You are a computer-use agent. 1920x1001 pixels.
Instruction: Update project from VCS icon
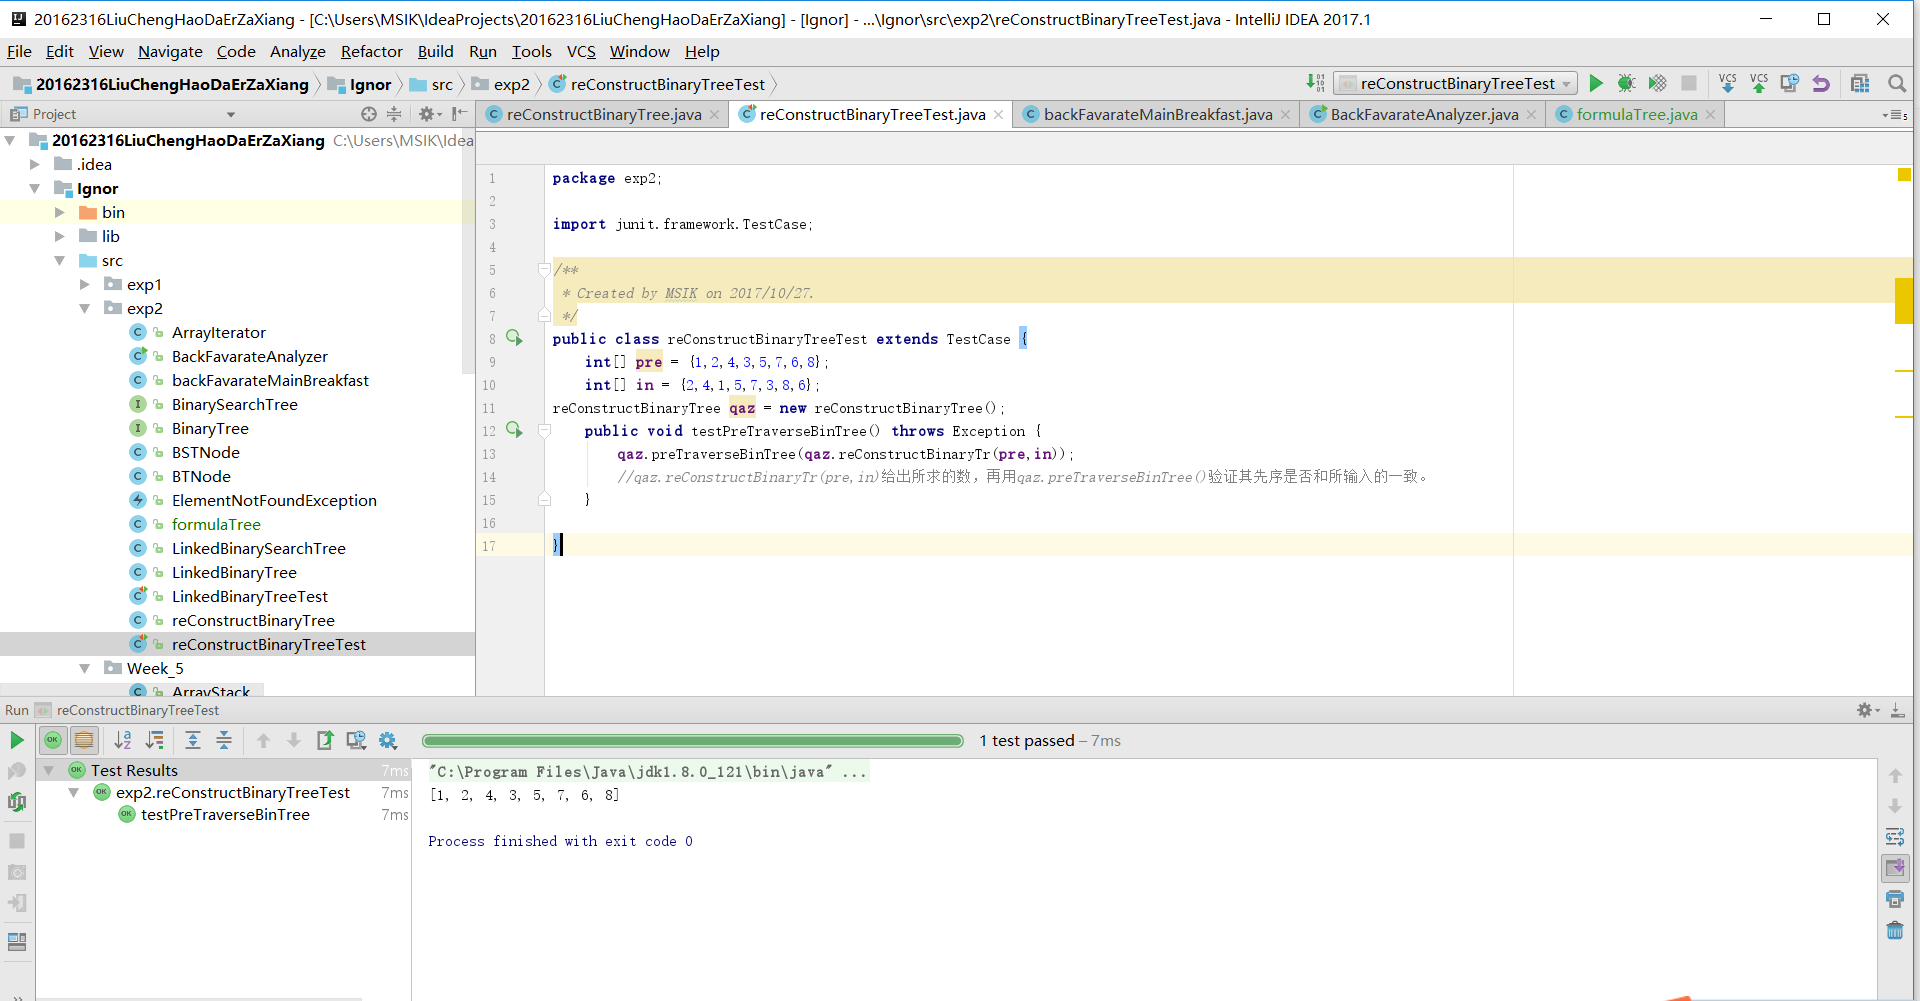click(1727, 84)
